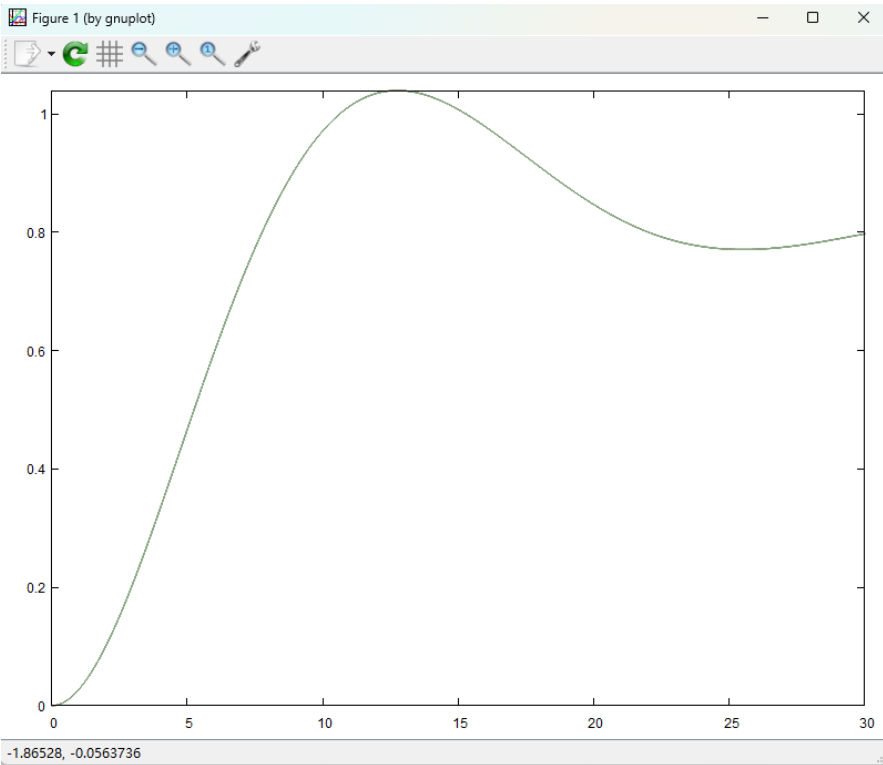Click the mouse coordinates in status bar

[74, 752]
